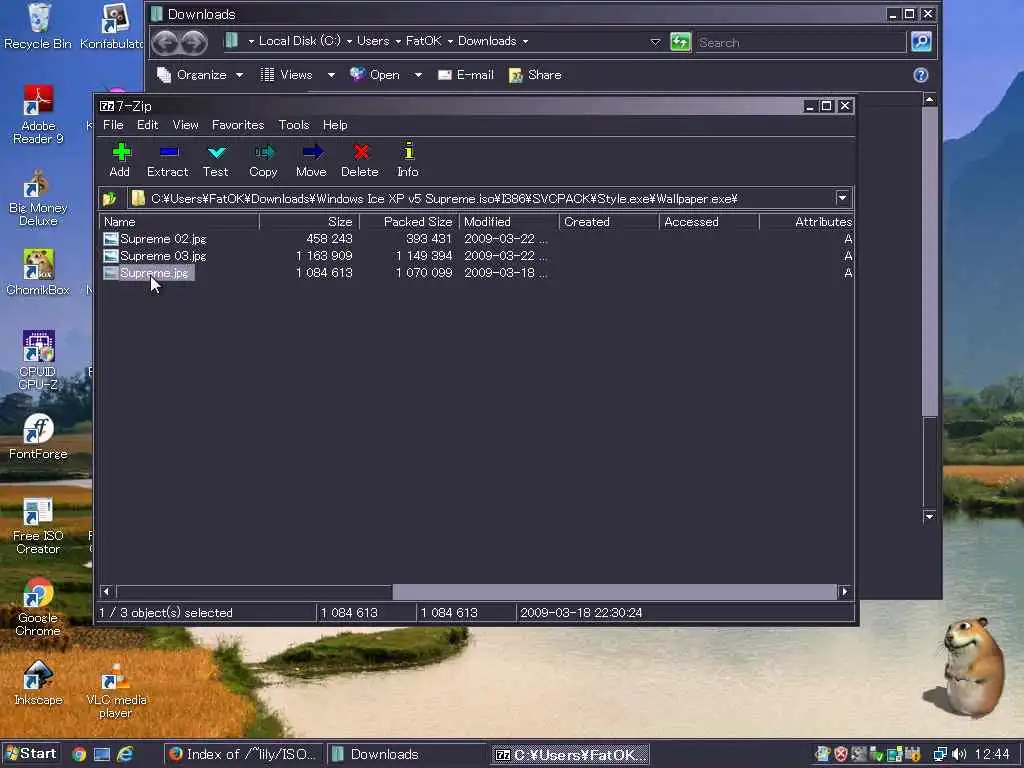Open the Favorites menu in 7-Zip
Screen dimensions: 1024x768
pyautogui.click(x=238, y=125)
